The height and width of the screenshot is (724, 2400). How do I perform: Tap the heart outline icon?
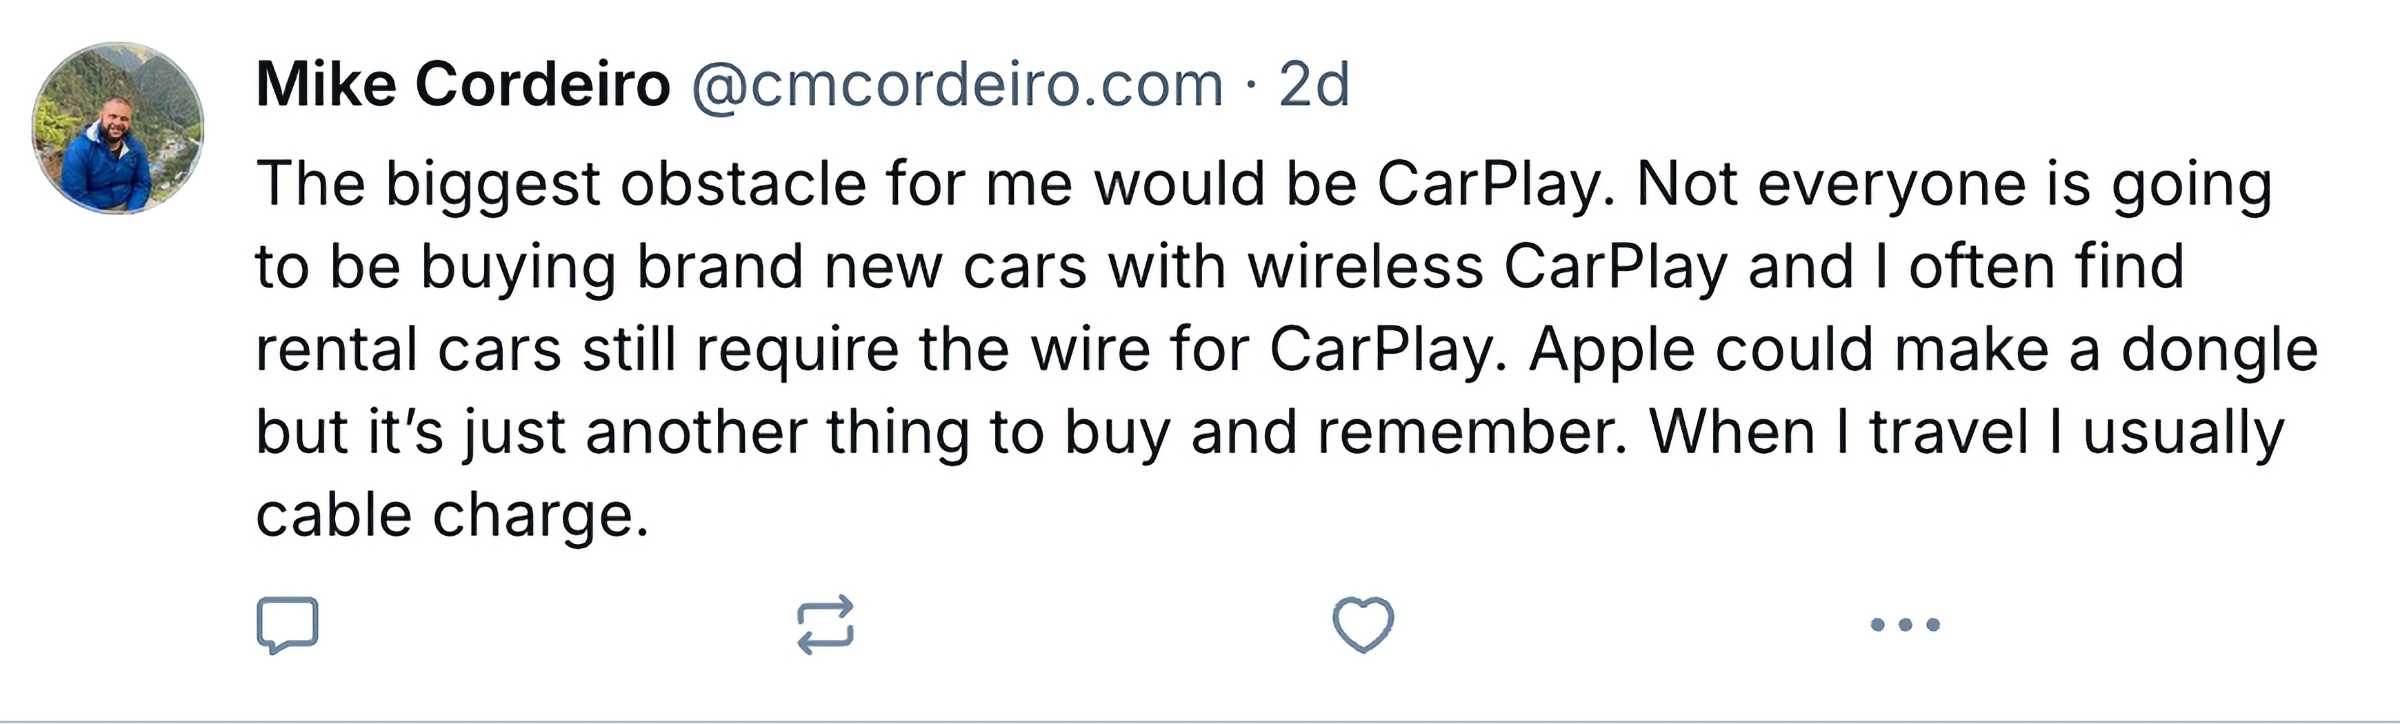coord(1363,625)
